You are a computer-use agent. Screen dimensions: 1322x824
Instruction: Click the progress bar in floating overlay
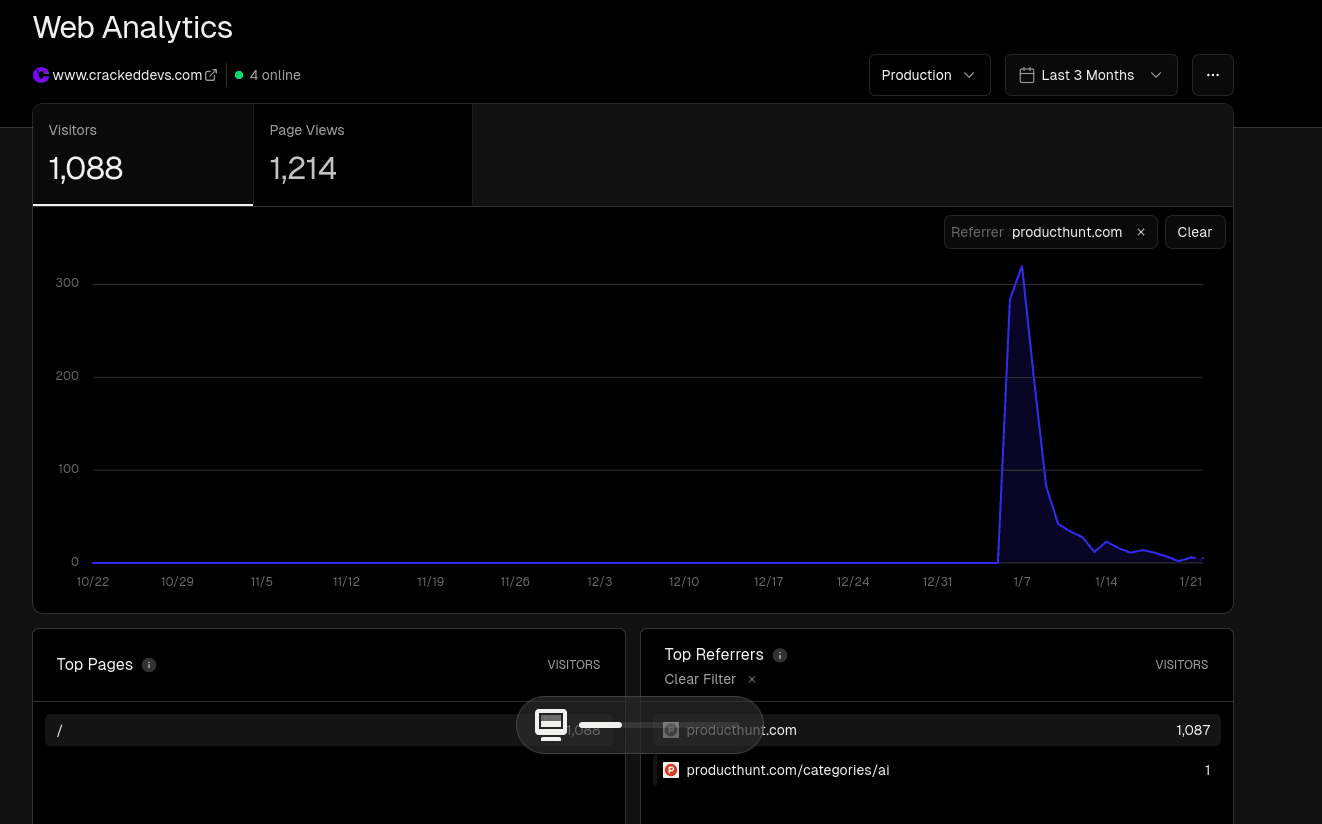pyautogui.click(x=659, y=725)
